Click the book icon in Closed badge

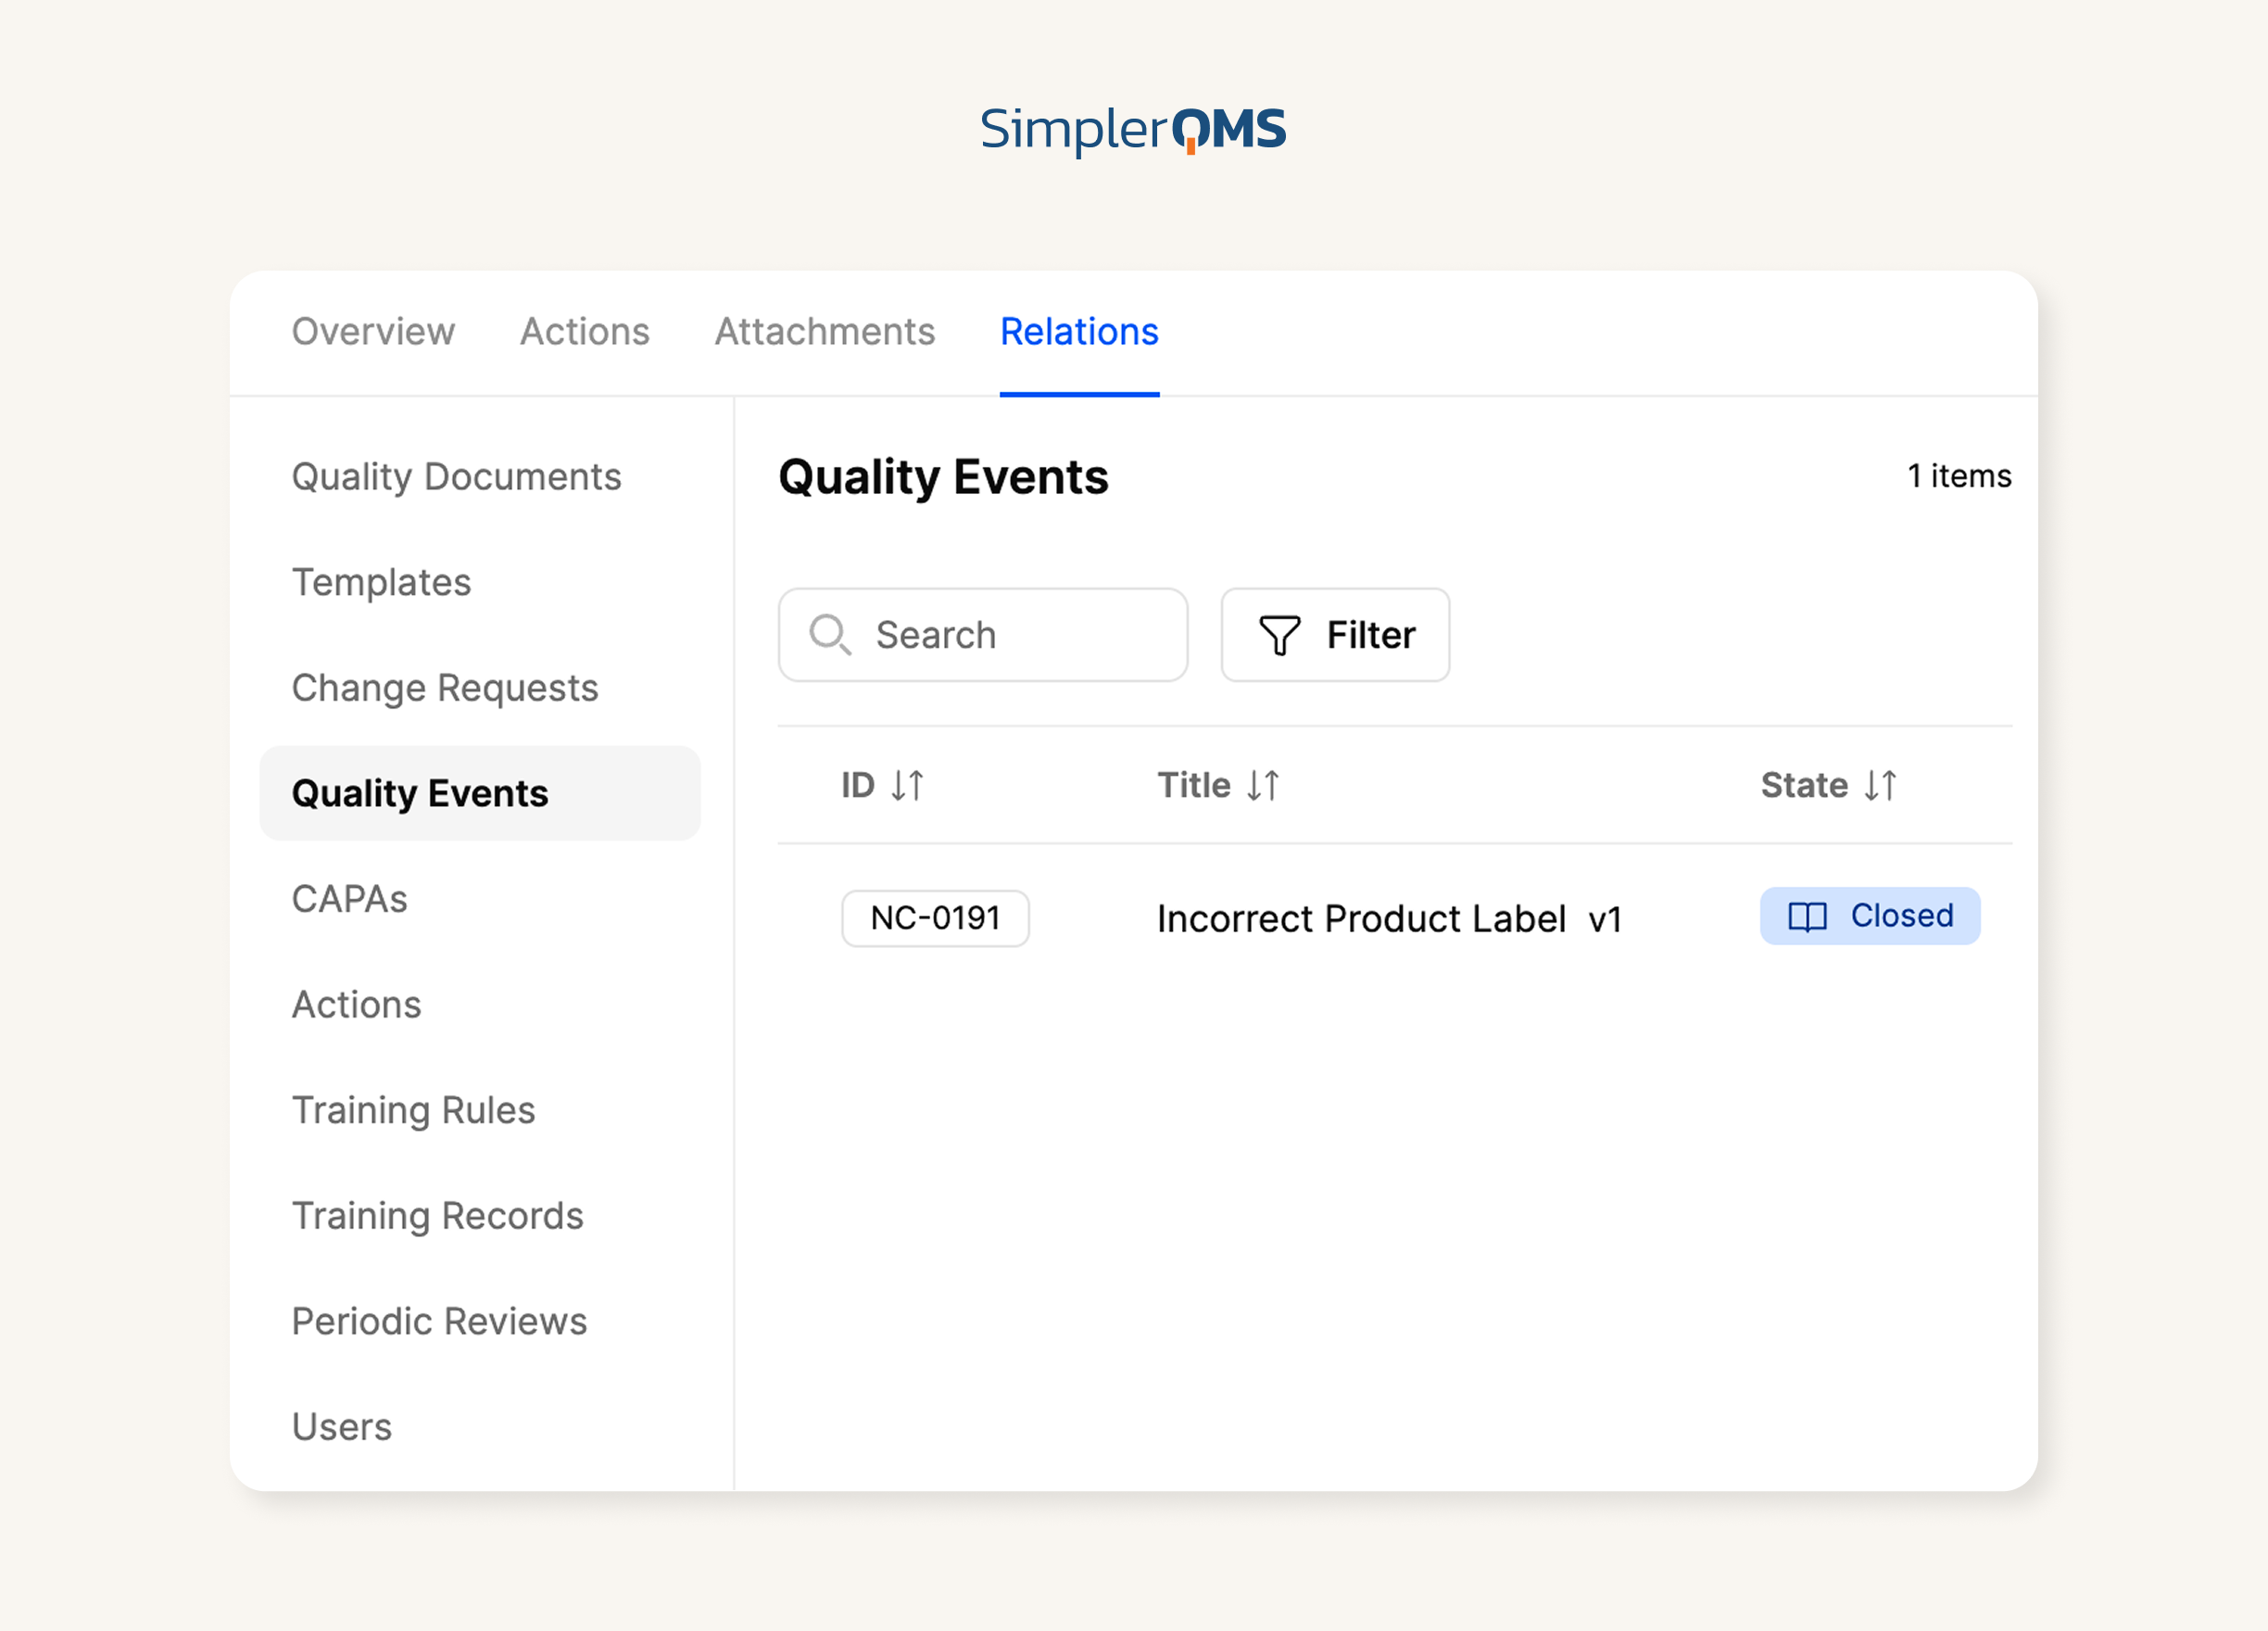point(1807,916)
